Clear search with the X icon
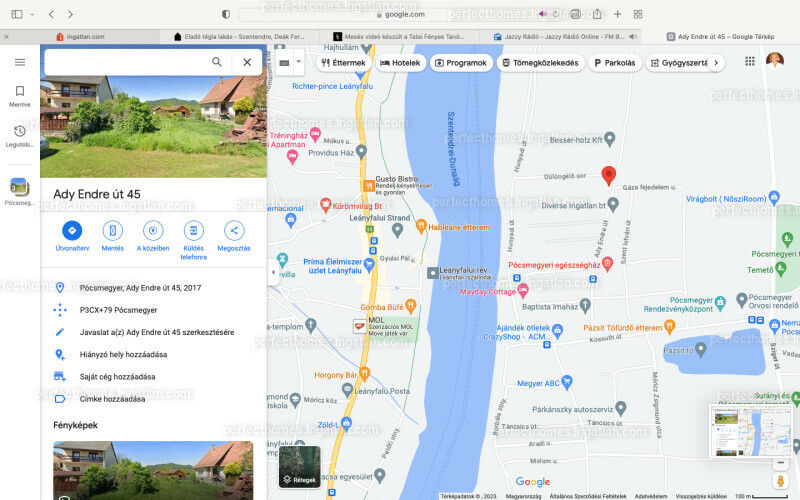Image resolution: width=800 pixels, height=500 pixels. 247,62
